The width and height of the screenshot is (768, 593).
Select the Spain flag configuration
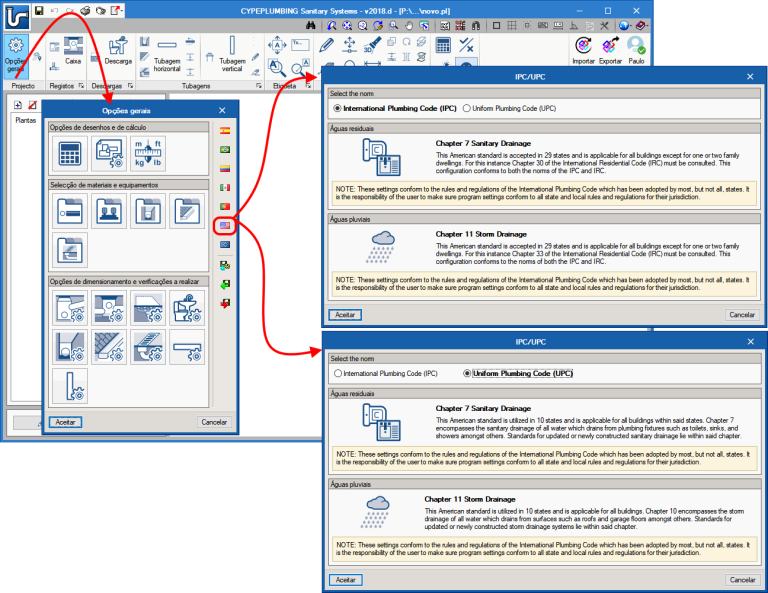(225, 131)
